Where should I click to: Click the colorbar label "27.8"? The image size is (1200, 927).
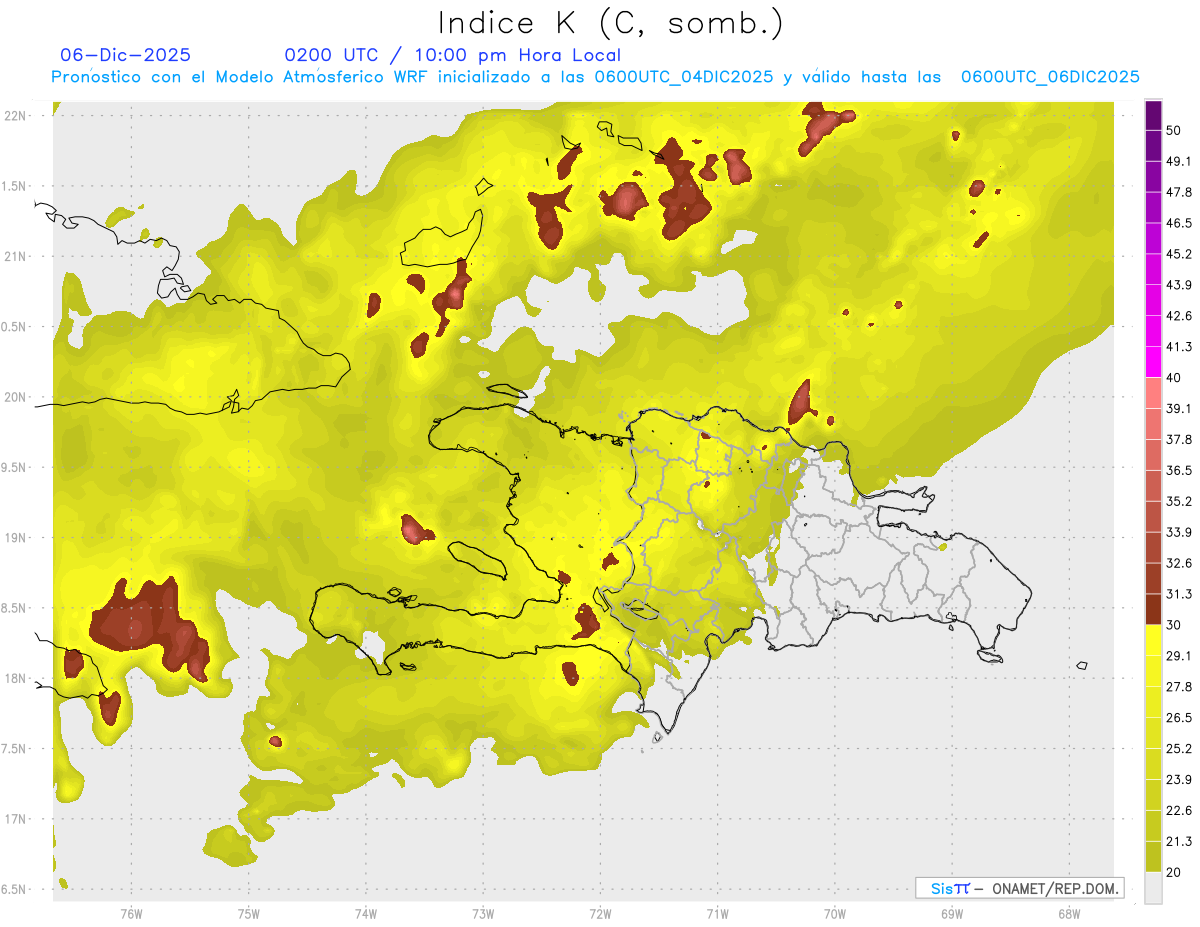1178,687
